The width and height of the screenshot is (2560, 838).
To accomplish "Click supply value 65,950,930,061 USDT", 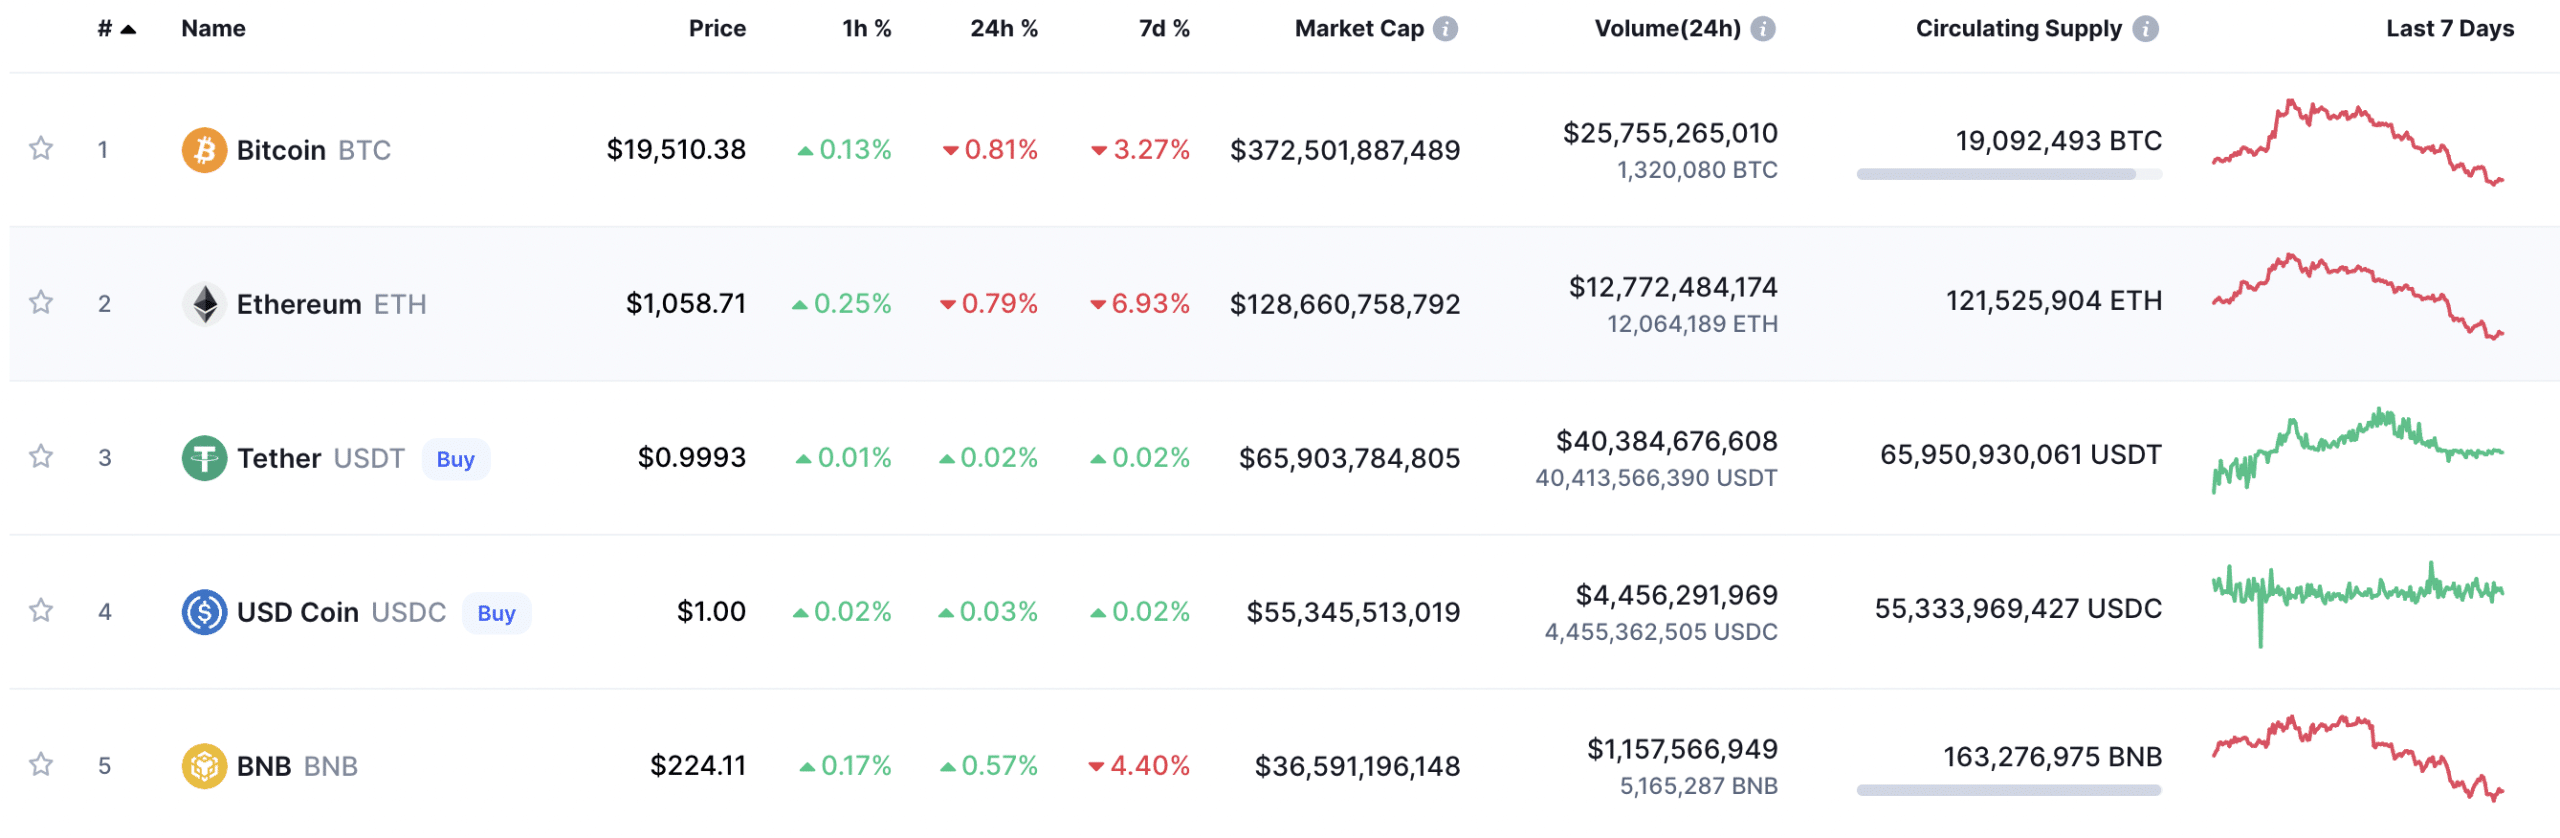I will 2020,455.
